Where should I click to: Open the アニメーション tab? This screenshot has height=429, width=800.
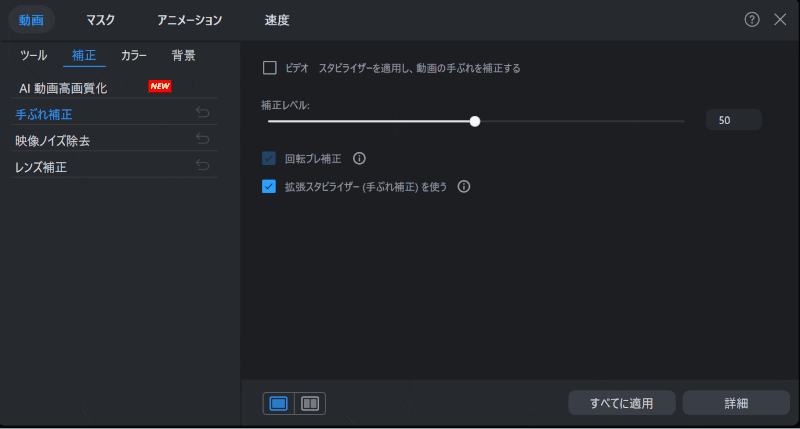[189, 20]
